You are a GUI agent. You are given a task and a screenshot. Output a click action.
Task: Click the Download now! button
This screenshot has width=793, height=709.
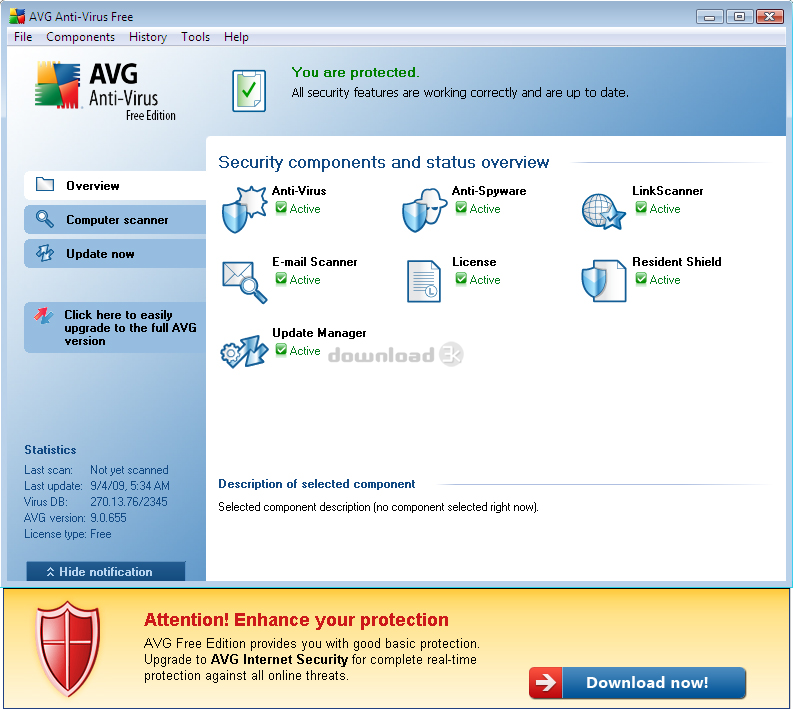pyautogui.click(x=637, y=683)
